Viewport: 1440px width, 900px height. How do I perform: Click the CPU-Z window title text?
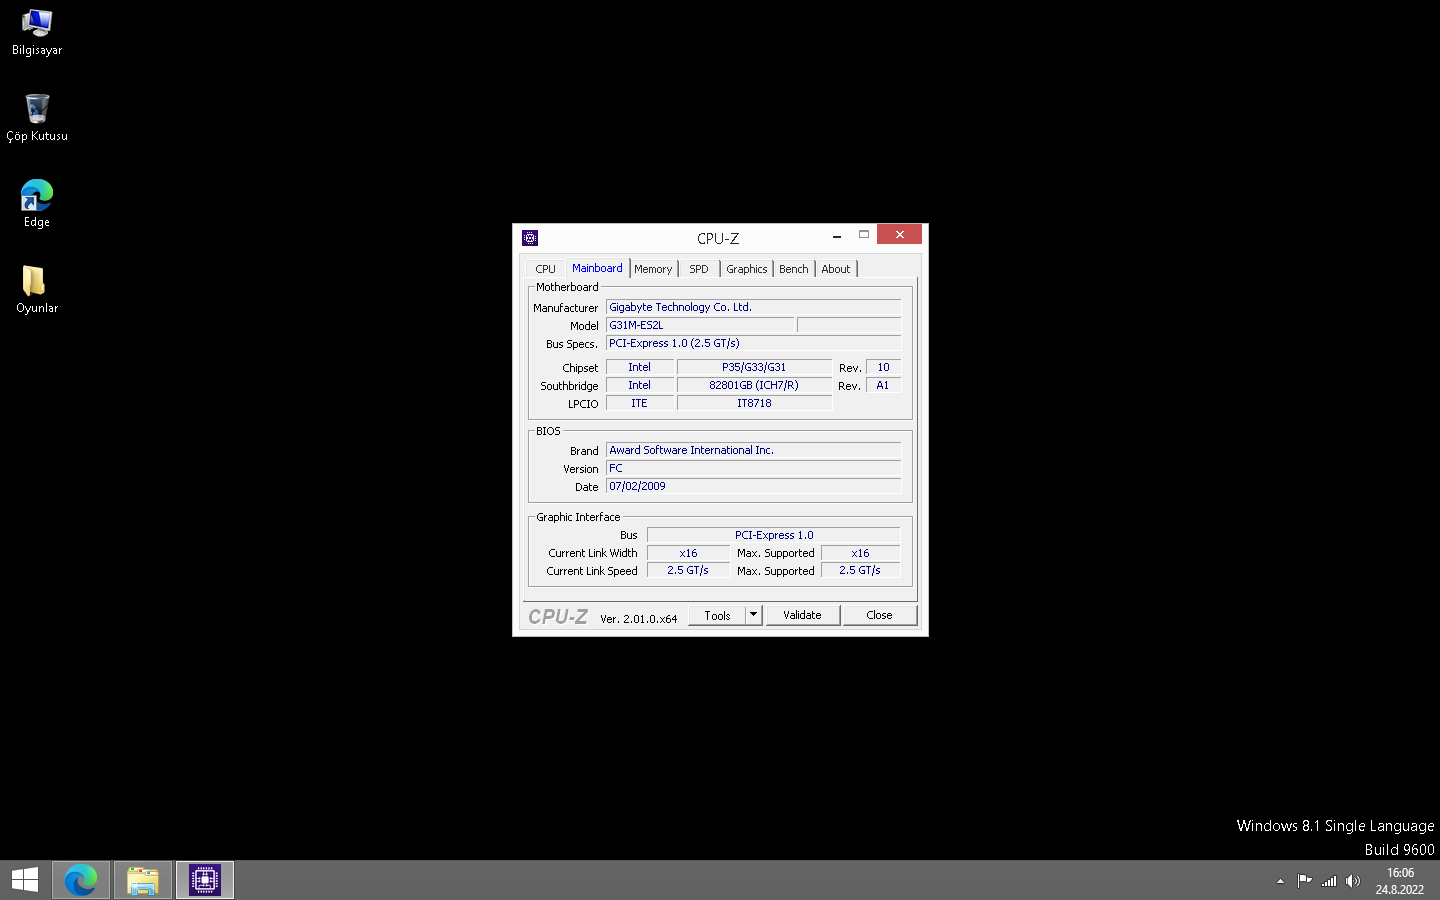pyautogui.click(x=718, y=238)
